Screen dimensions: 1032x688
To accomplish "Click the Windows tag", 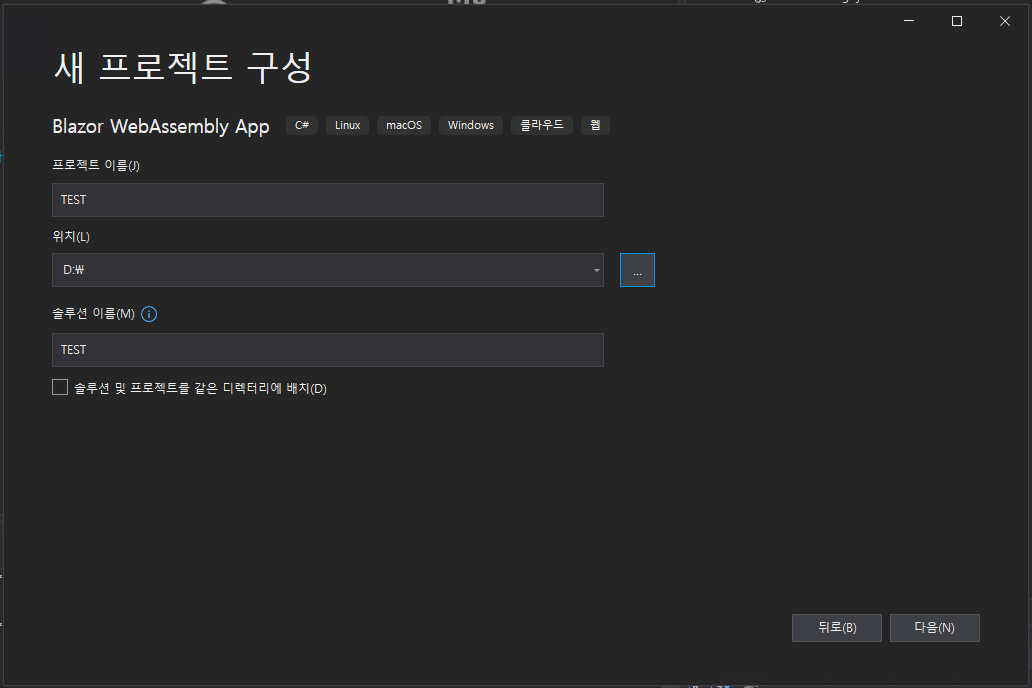I will click(471, 125).
